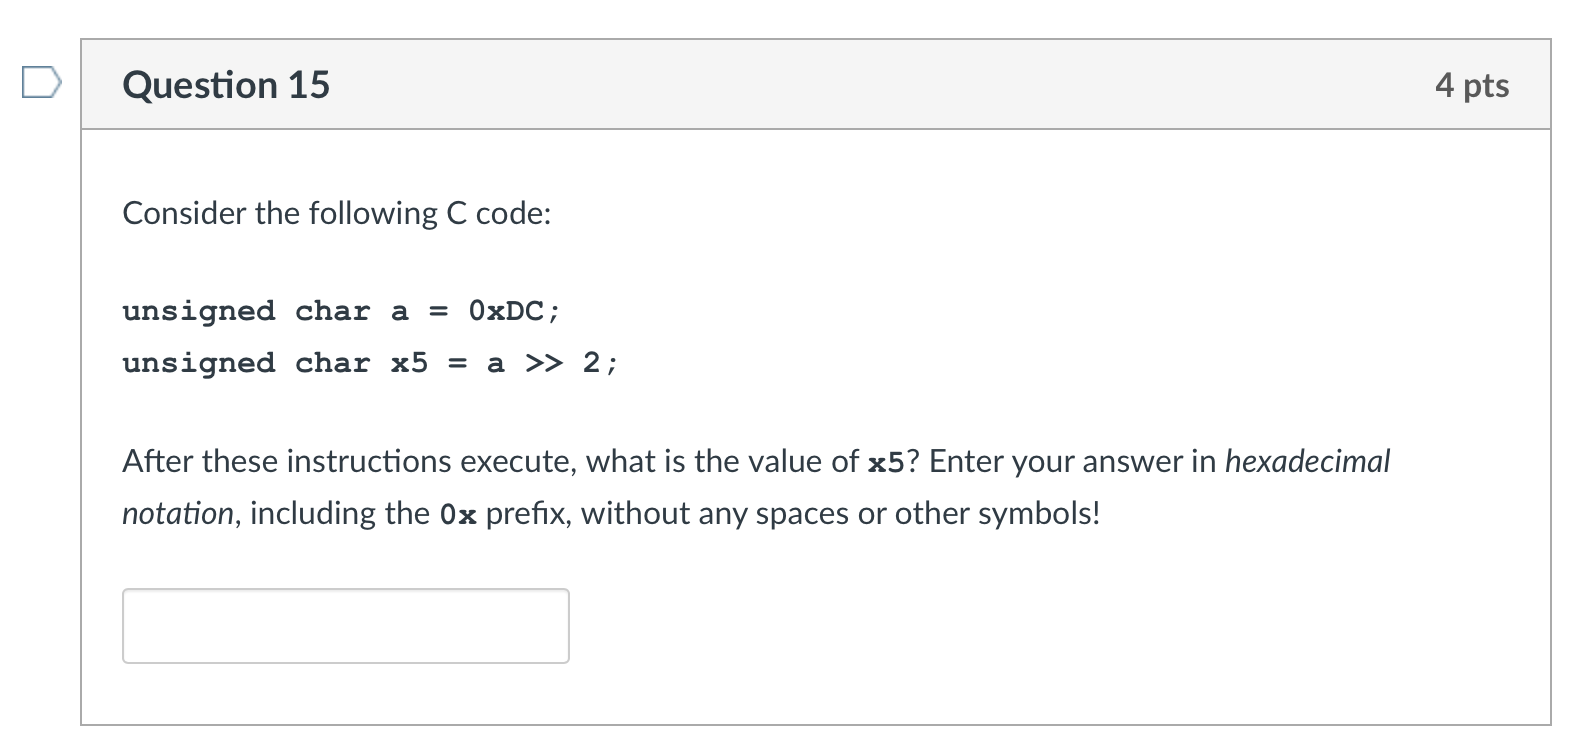Image resolution: width=1594 pixels, height=754 pixels.
Task: Click inside the answer input box
Action: click(344, 625)
